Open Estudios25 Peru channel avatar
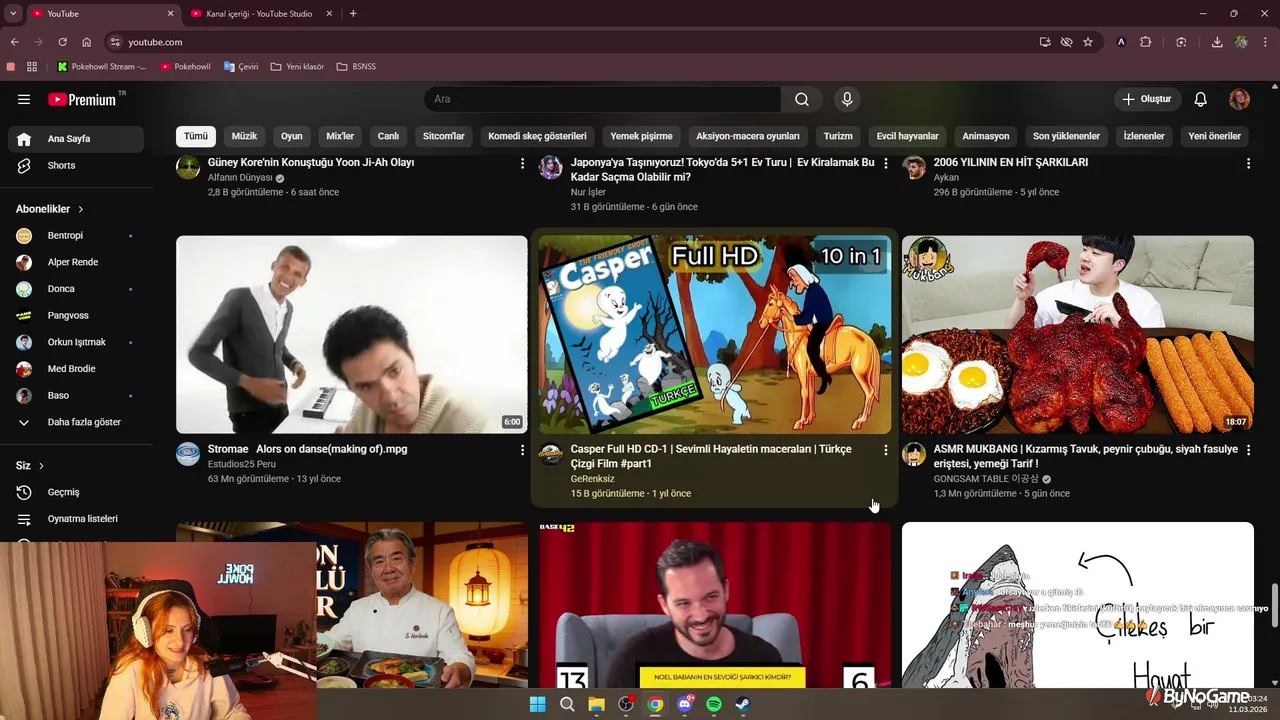 (188, 454)
